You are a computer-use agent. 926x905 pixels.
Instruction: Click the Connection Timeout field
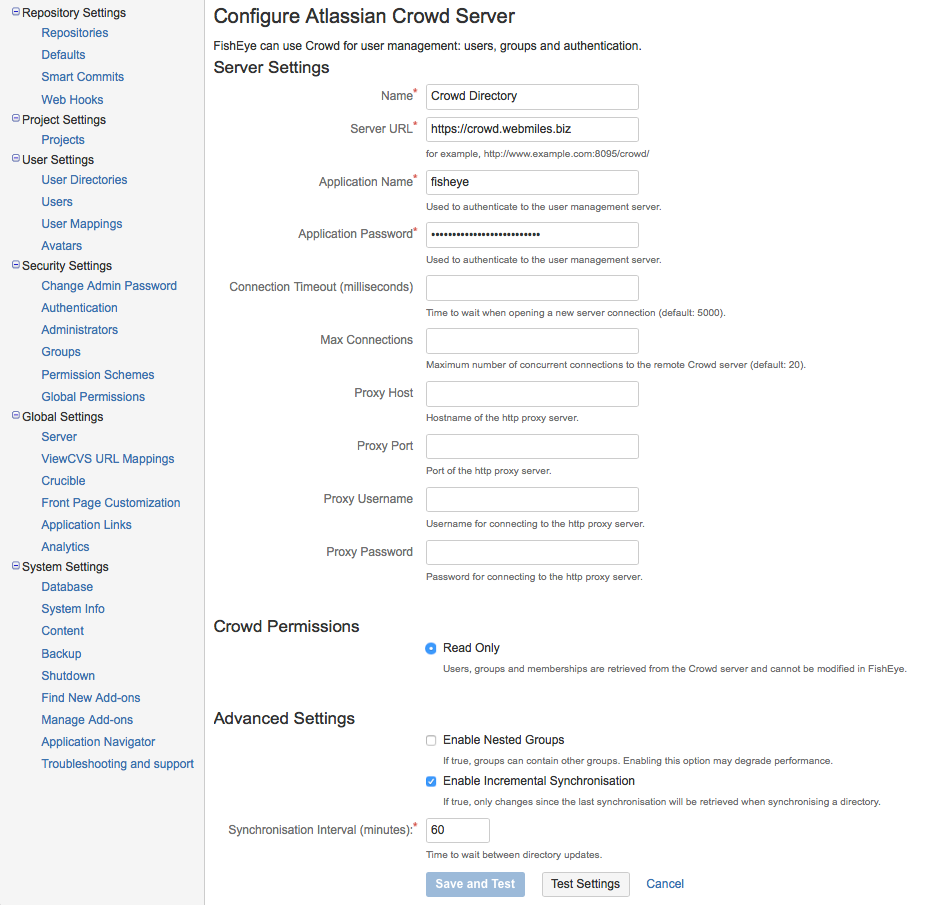coord(532,288)
